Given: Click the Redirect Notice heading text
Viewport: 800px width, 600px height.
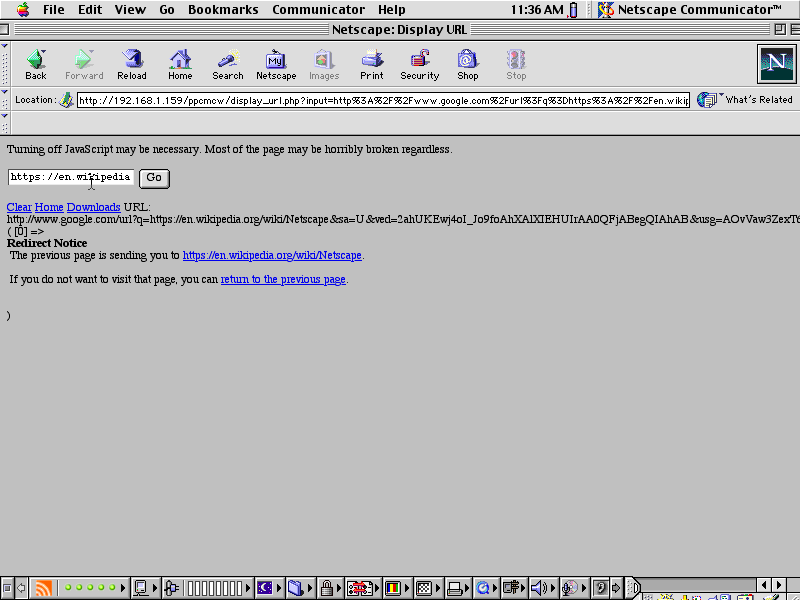Looking at the screenshot, I should tap(47, 243).
